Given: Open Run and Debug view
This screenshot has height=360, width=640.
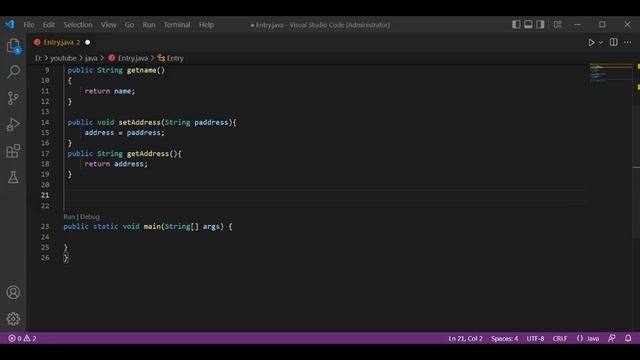Looking at the screenshot, I should [x=13, y=124].
